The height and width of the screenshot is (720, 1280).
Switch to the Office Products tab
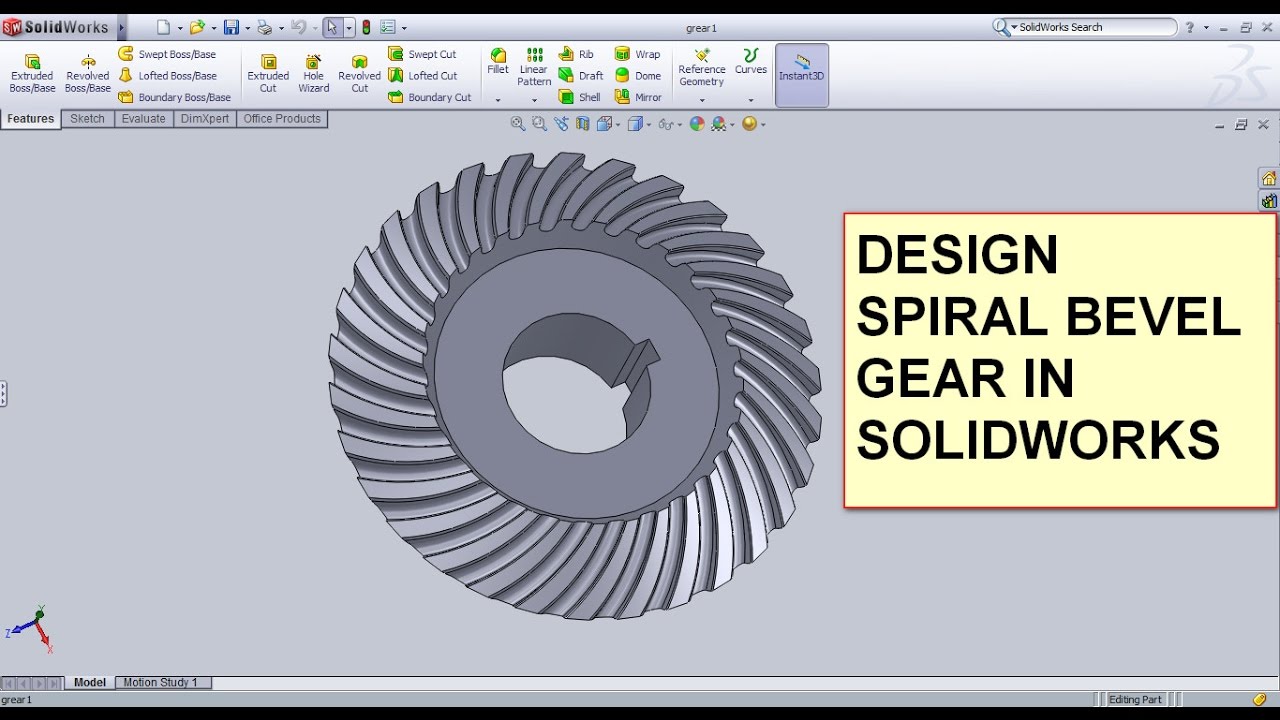point(282,119)
